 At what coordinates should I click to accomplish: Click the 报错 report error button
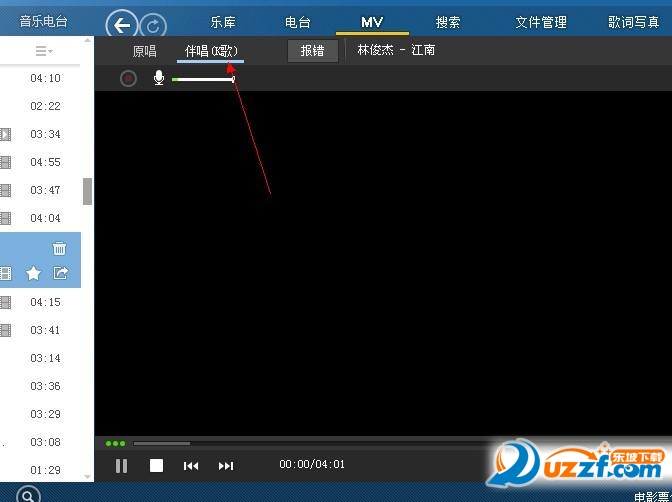pos(312,51)
